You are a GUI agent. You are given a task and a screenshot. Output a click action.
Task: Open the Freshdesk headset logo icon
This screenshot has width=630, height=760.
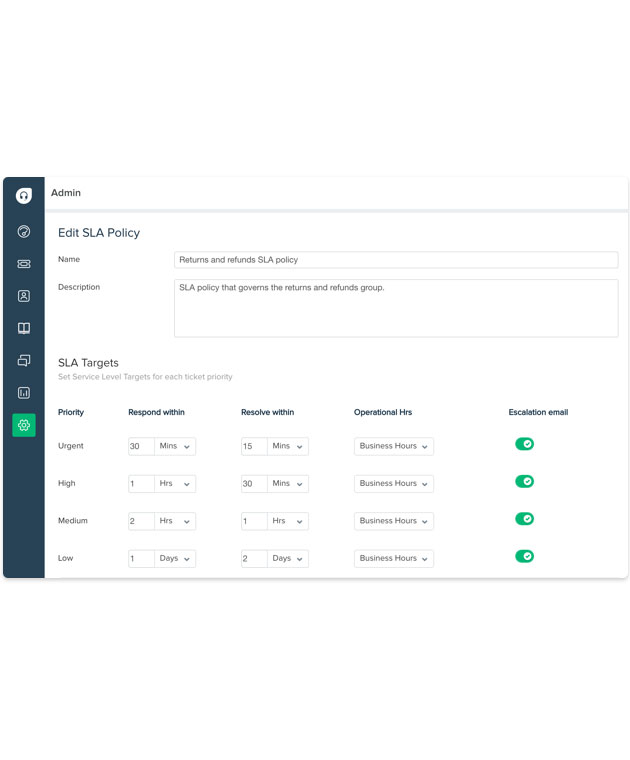tap(24, 196)
